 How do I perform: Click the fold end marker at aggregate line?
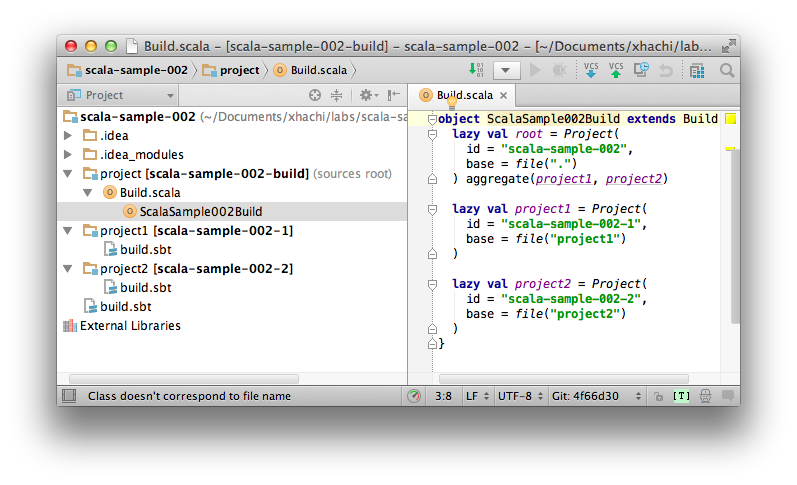point(432,178)
